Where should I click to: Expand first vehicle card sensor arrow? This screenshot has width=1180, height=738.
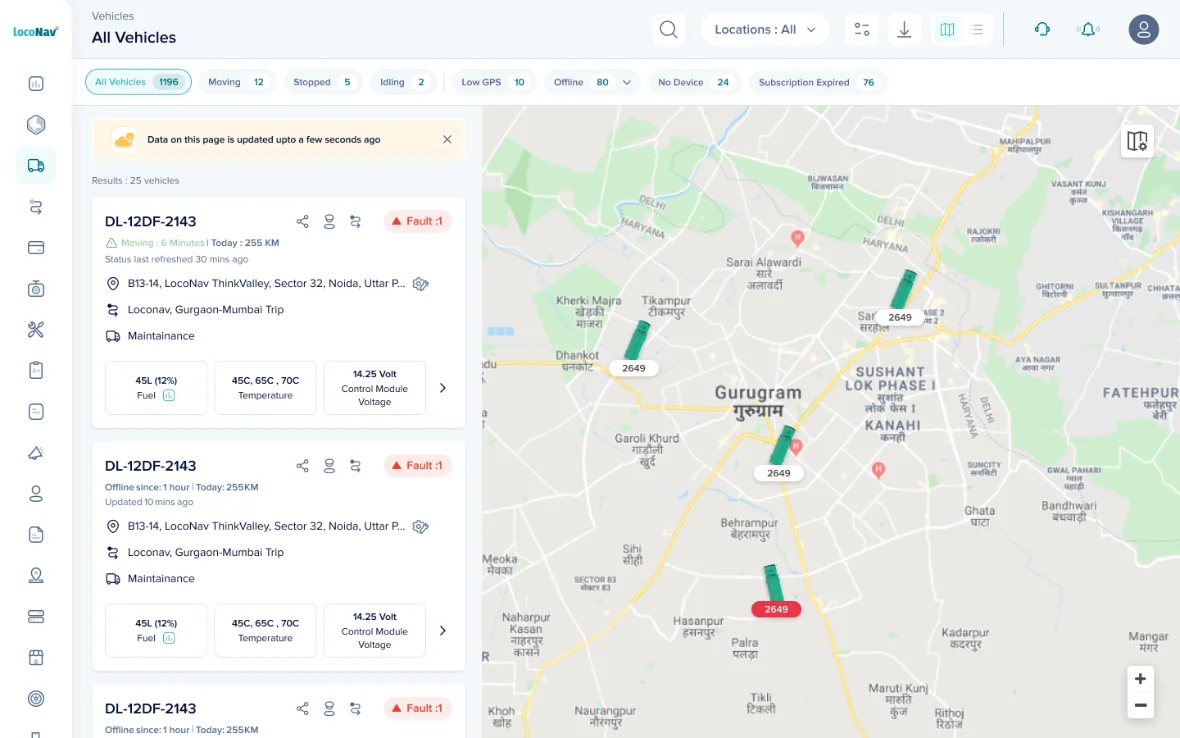click(442, 388)
